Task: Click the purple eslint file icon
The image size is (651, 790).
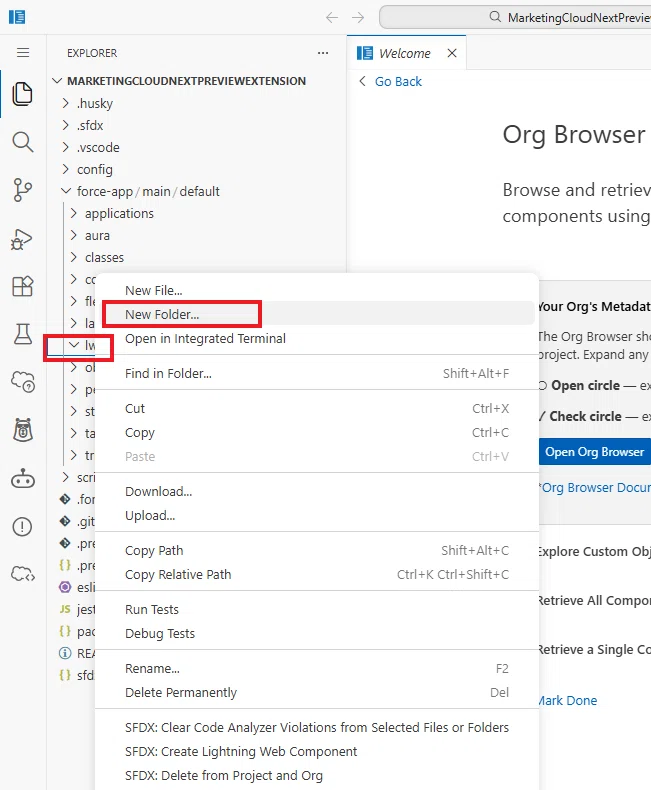Action: tap(65, 587)
